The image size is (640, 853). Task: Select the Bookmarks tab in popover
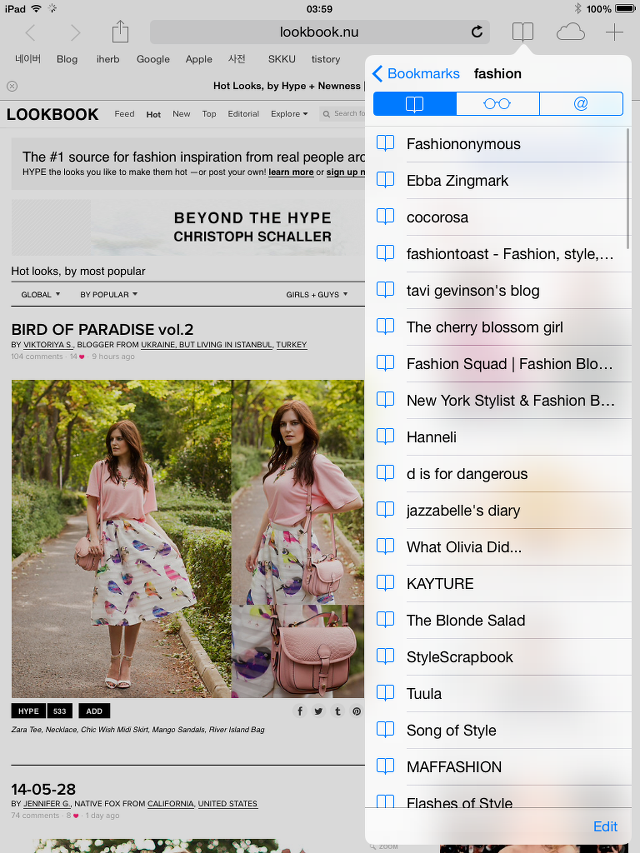(x=415, y=103)
